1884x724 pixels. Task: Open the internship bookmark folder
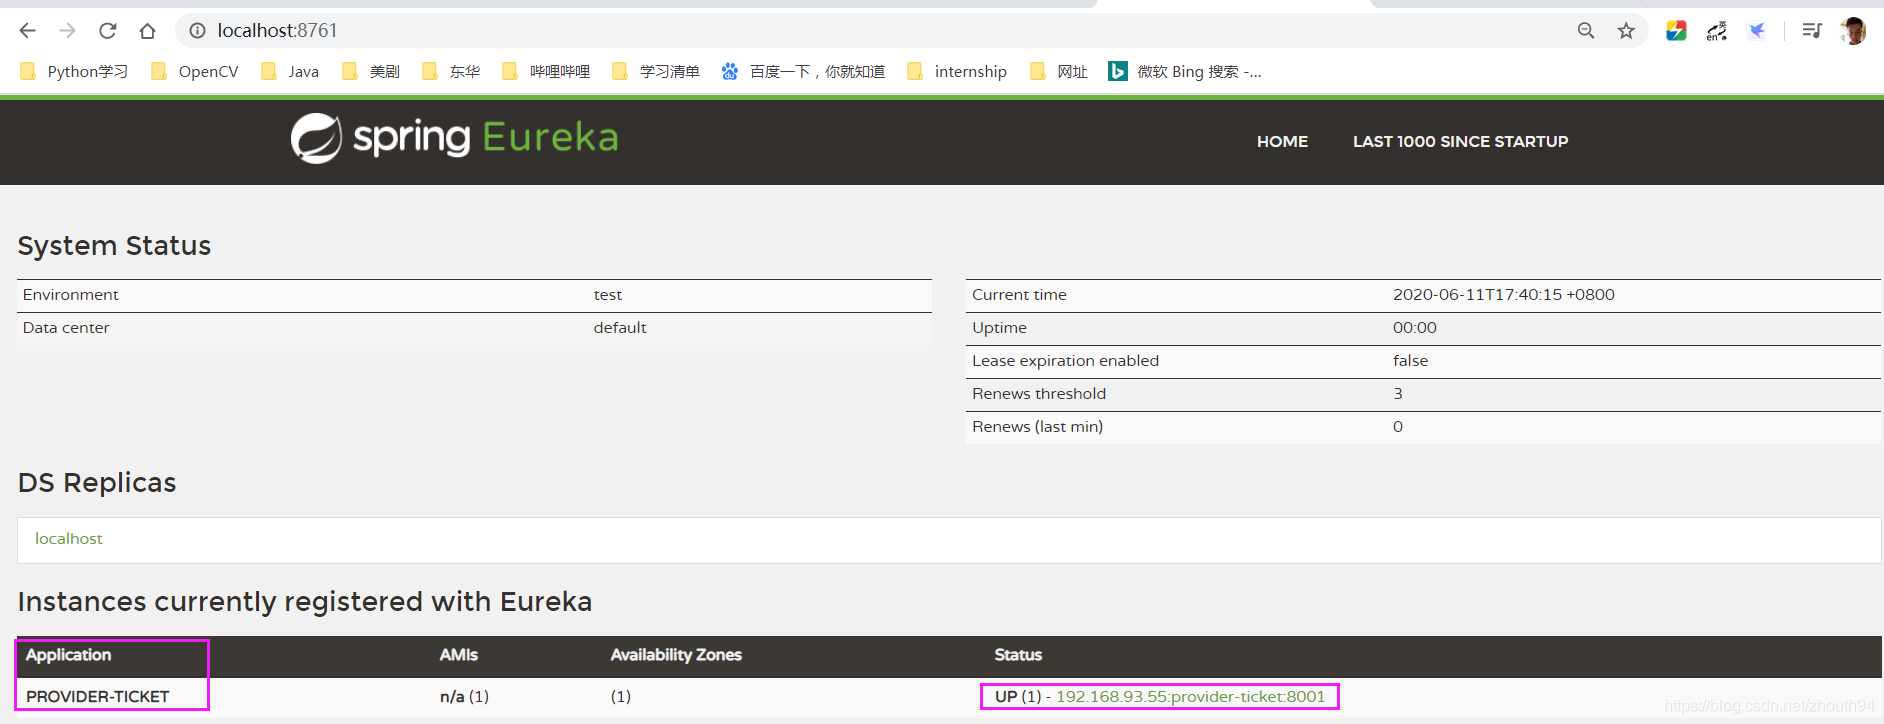coord(957,71)
